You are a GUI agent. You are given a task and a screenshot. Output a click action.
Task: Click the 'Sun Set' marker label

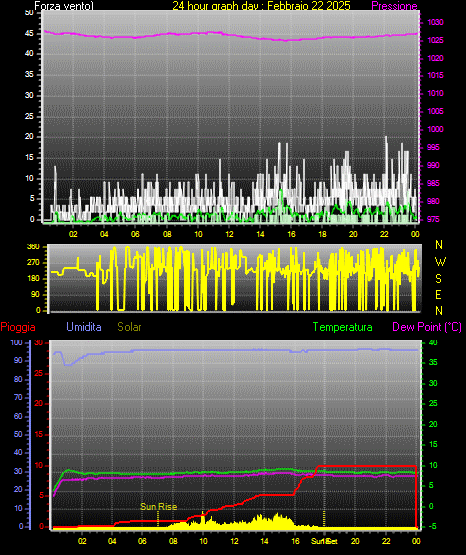[324, 541]
